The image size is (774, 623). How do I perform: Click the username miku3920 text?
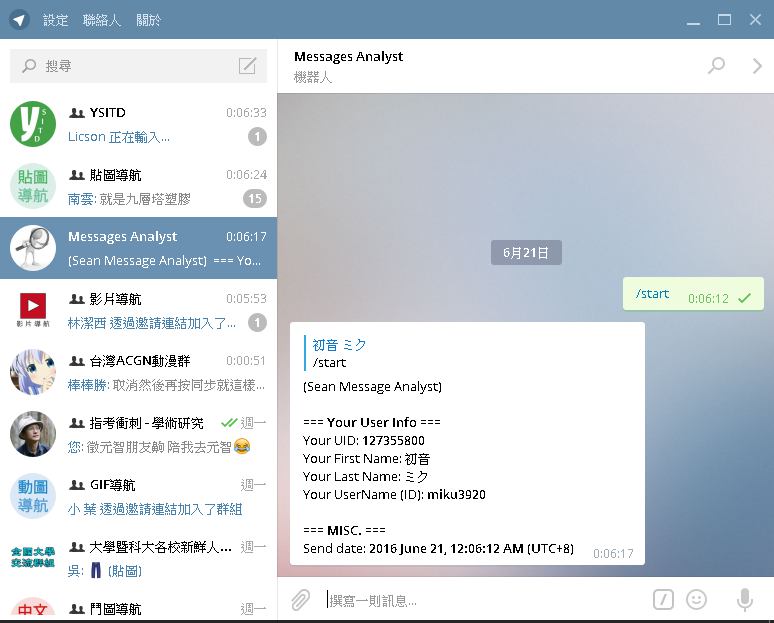pos(456,495)
